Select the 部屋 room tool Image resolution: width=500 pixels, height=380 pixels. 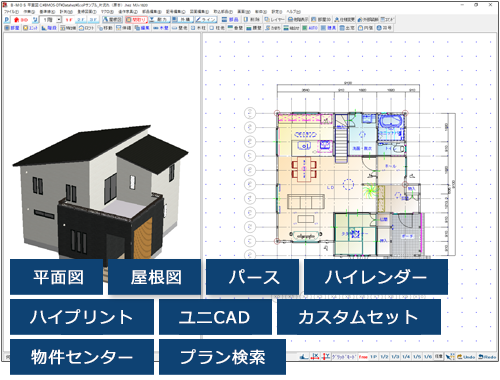point(12,28)
